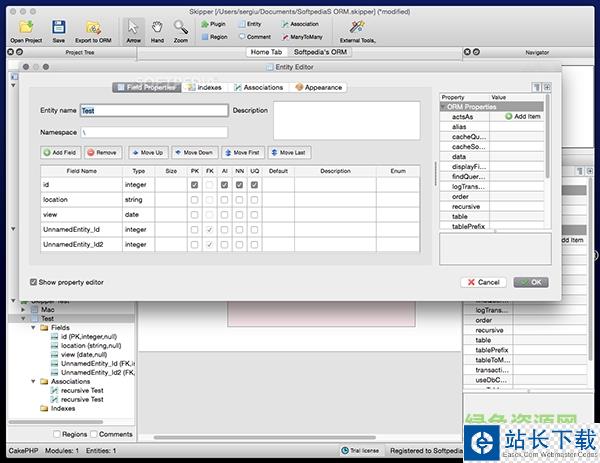The image size is (600, 463).
Task: Collapse the ORM Properties group
Action: [444, 106]
